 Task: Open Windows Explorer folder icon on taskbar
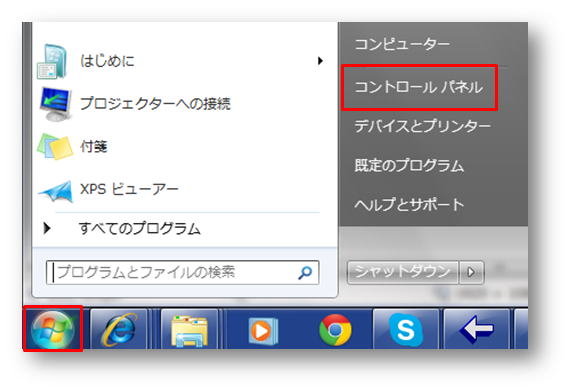pos(189,329)
